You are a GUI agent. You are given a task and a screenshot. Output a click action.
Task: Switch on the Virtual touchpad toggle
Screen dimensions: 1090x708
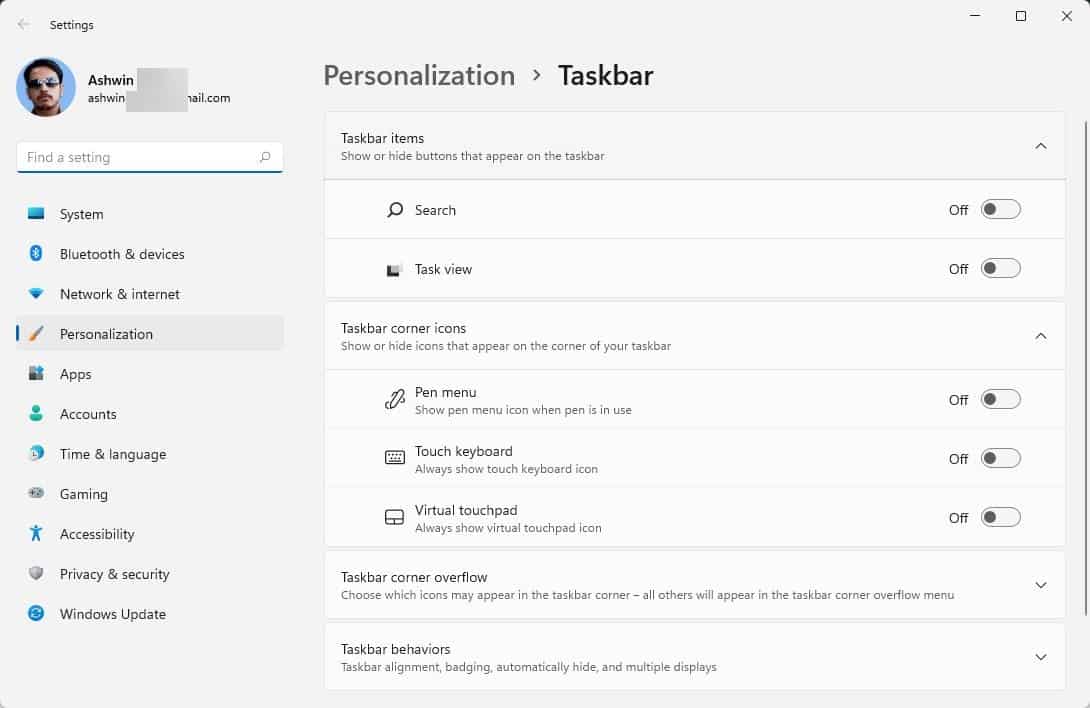pos(1000,518)
